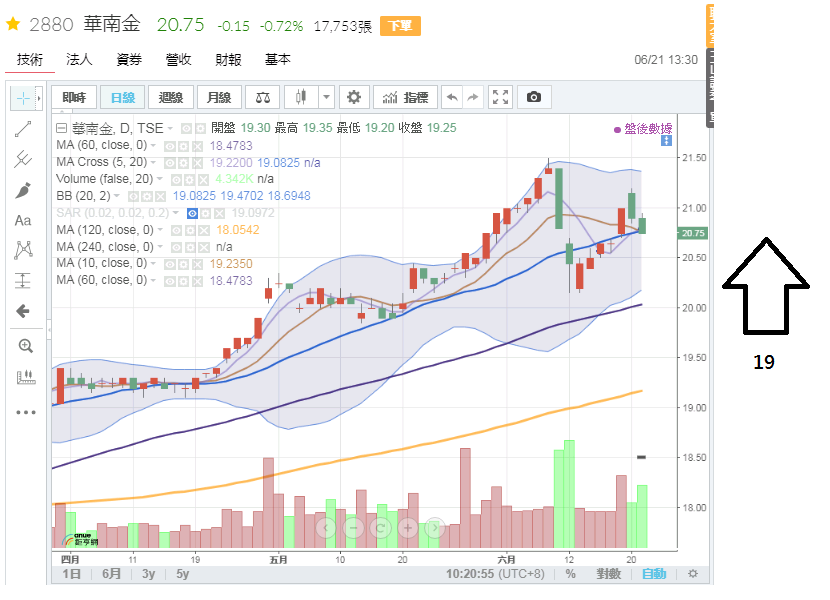This screenshot has width=830, height=600.
Task: Zoom in using chart plus control
Action: tap(408, 527)
